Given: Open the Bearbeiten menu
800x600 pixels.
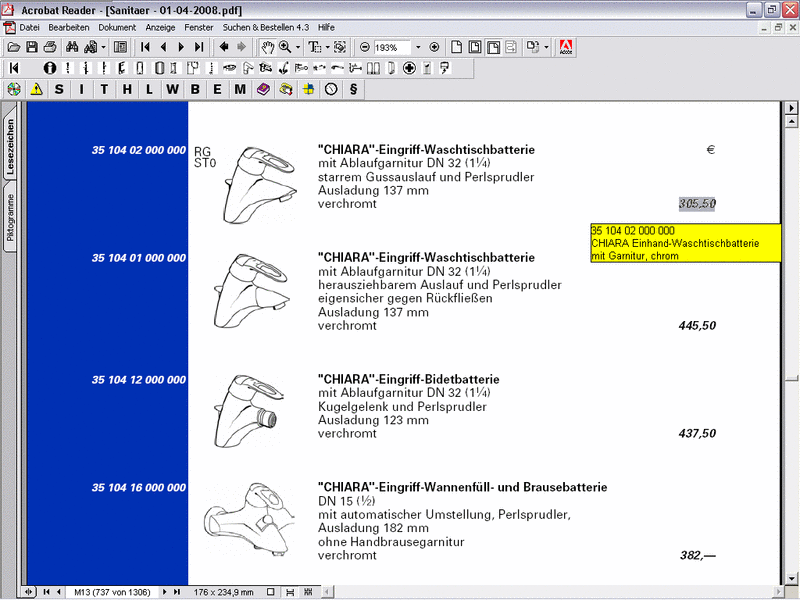Looking at the screenshot, I should click(69, 28).
